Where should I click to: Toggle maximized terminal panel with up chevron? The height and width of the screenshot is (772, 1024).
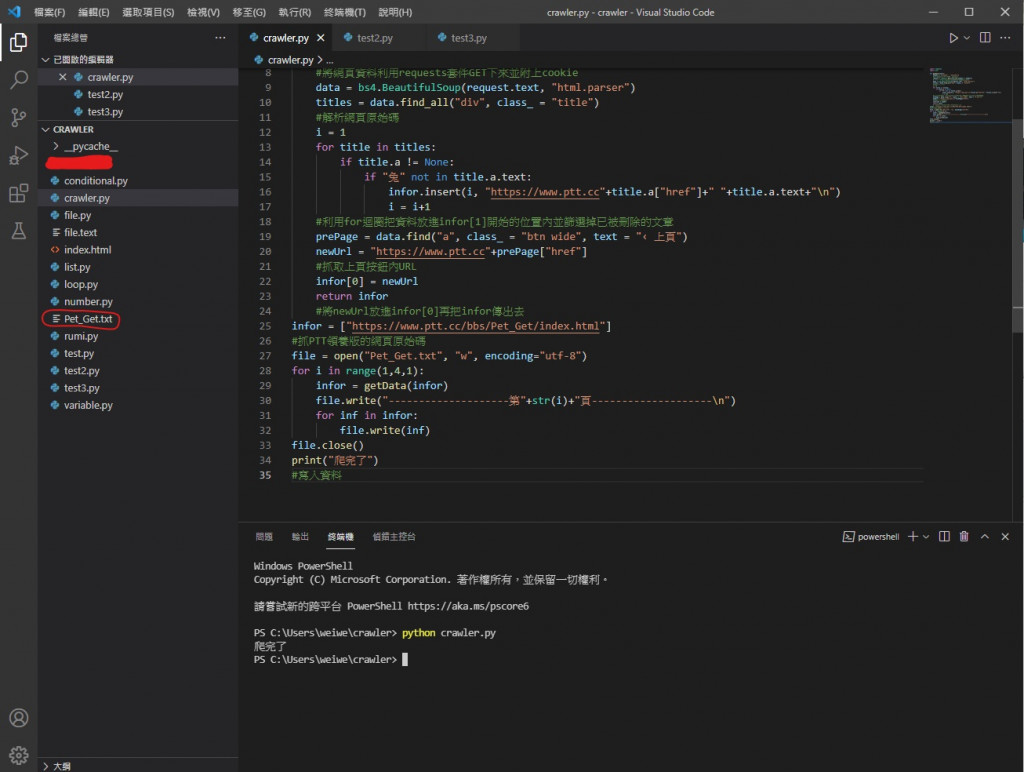click(x=984, y=537)
